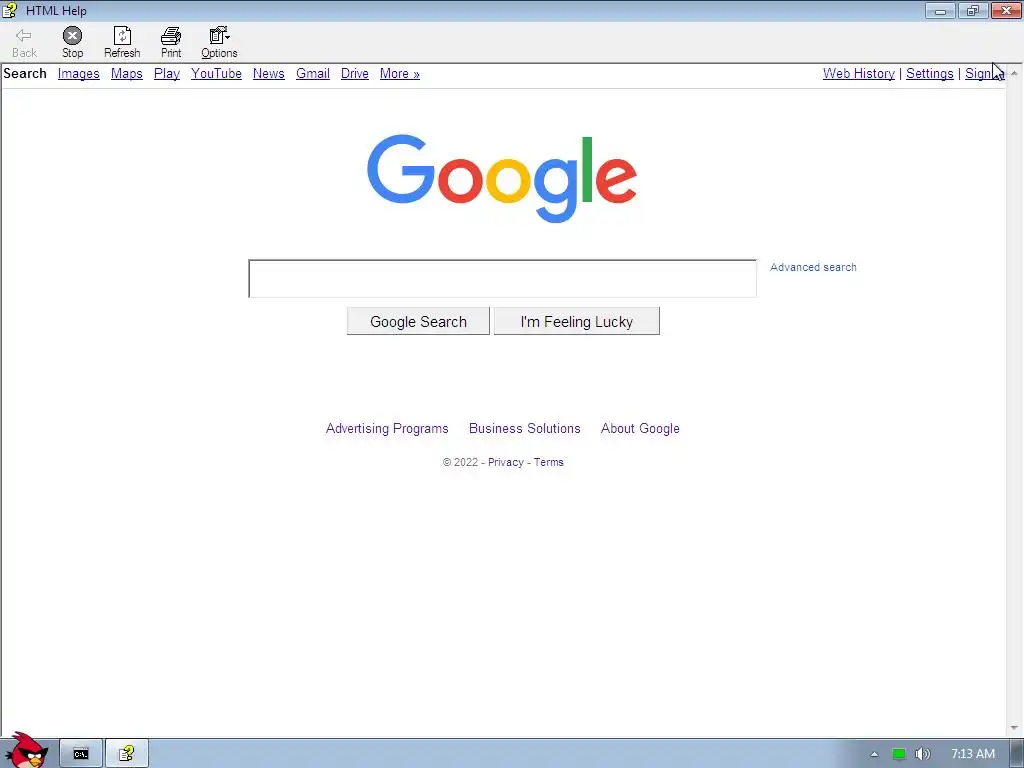Open the volume speaker tray icon
This screenshot has height=768, width=1024.
(x=922, y=754)
